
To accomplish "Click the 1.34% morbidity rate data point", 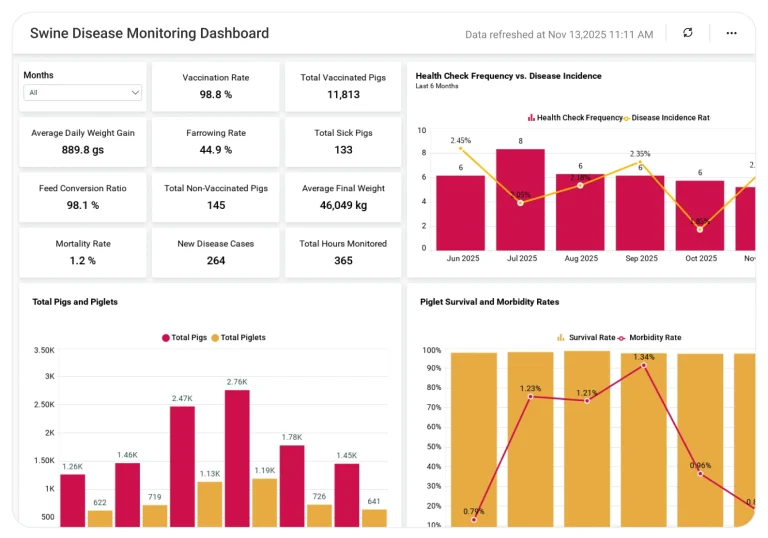I will (x=644, y=366).
